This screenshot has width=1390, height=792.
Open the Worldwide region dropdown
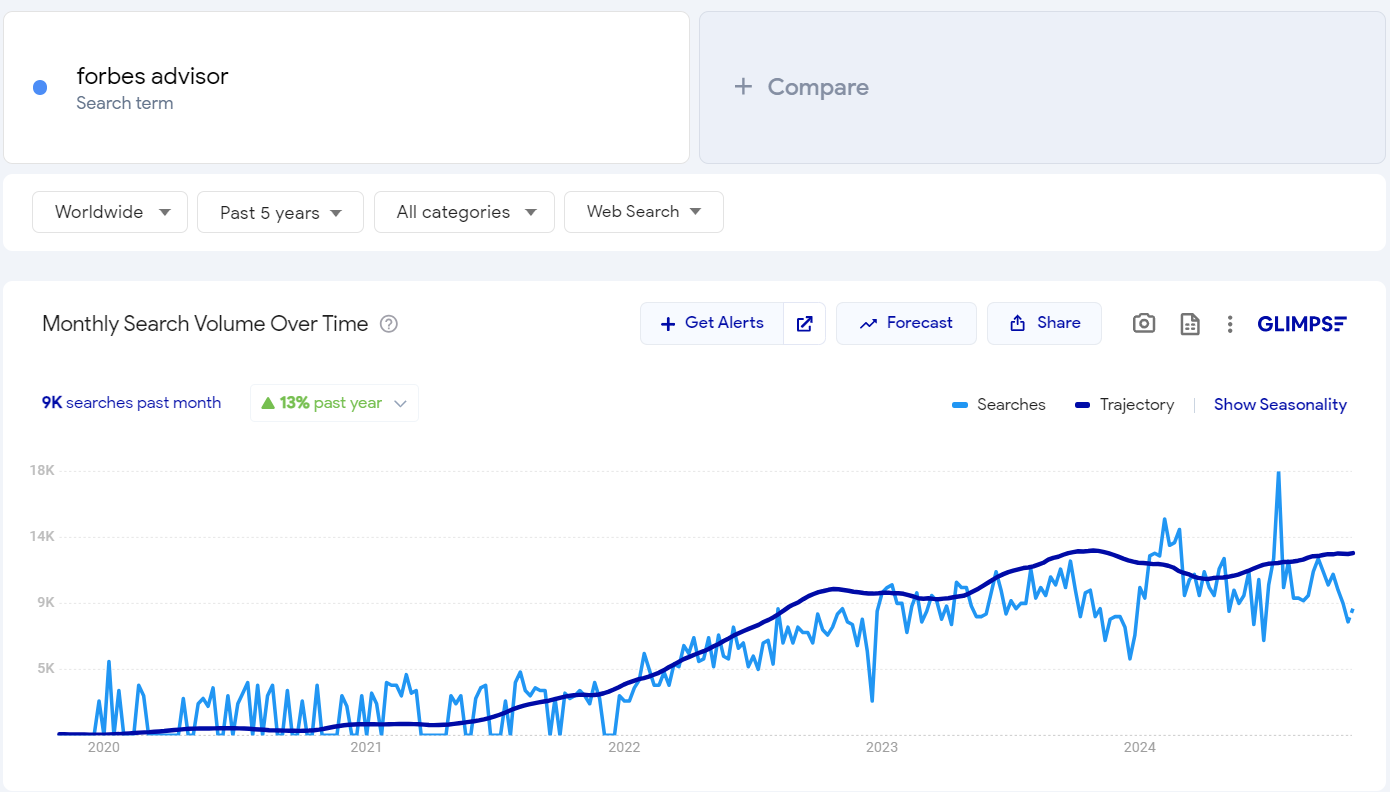pyautogui.click(x=110, y=212)
